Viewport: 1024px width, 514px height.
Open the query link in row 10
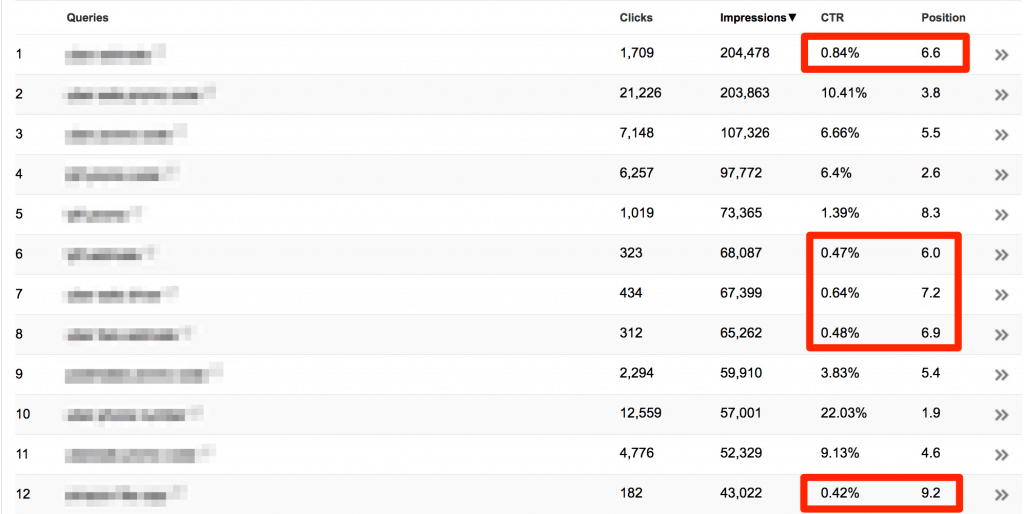(x=128, y=414)
